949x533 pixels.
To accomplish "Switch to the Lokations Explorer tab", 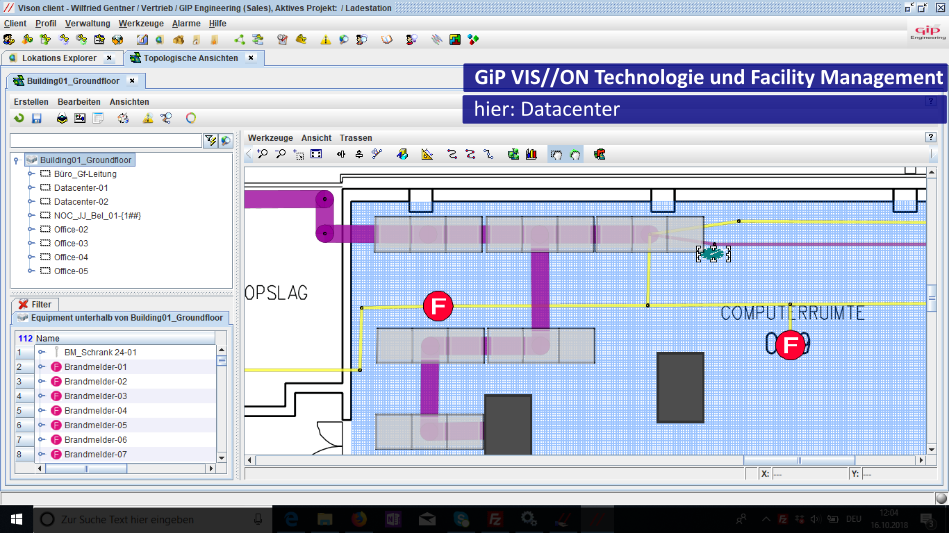I will [59, 58].
